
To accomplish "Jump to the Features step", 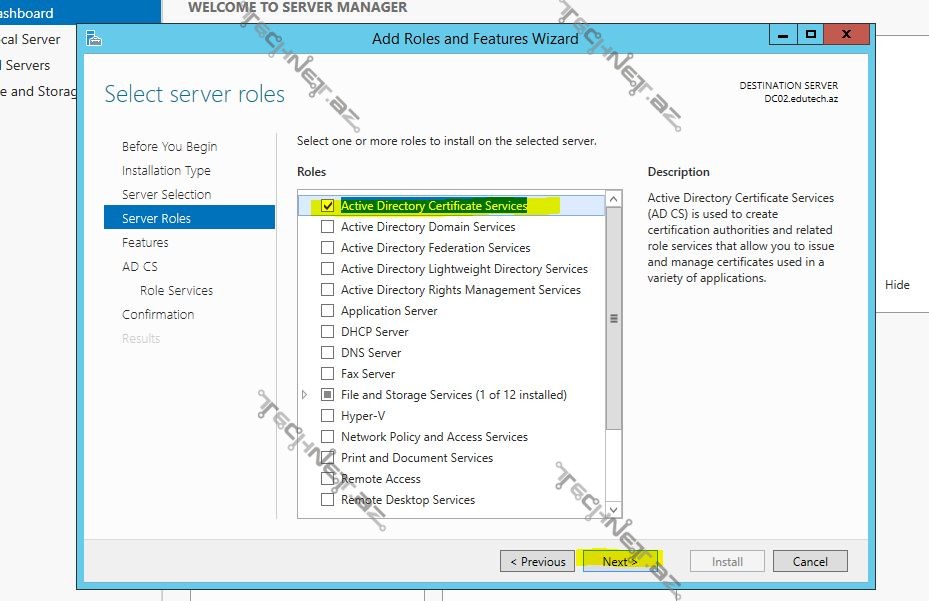I will 145,243.
